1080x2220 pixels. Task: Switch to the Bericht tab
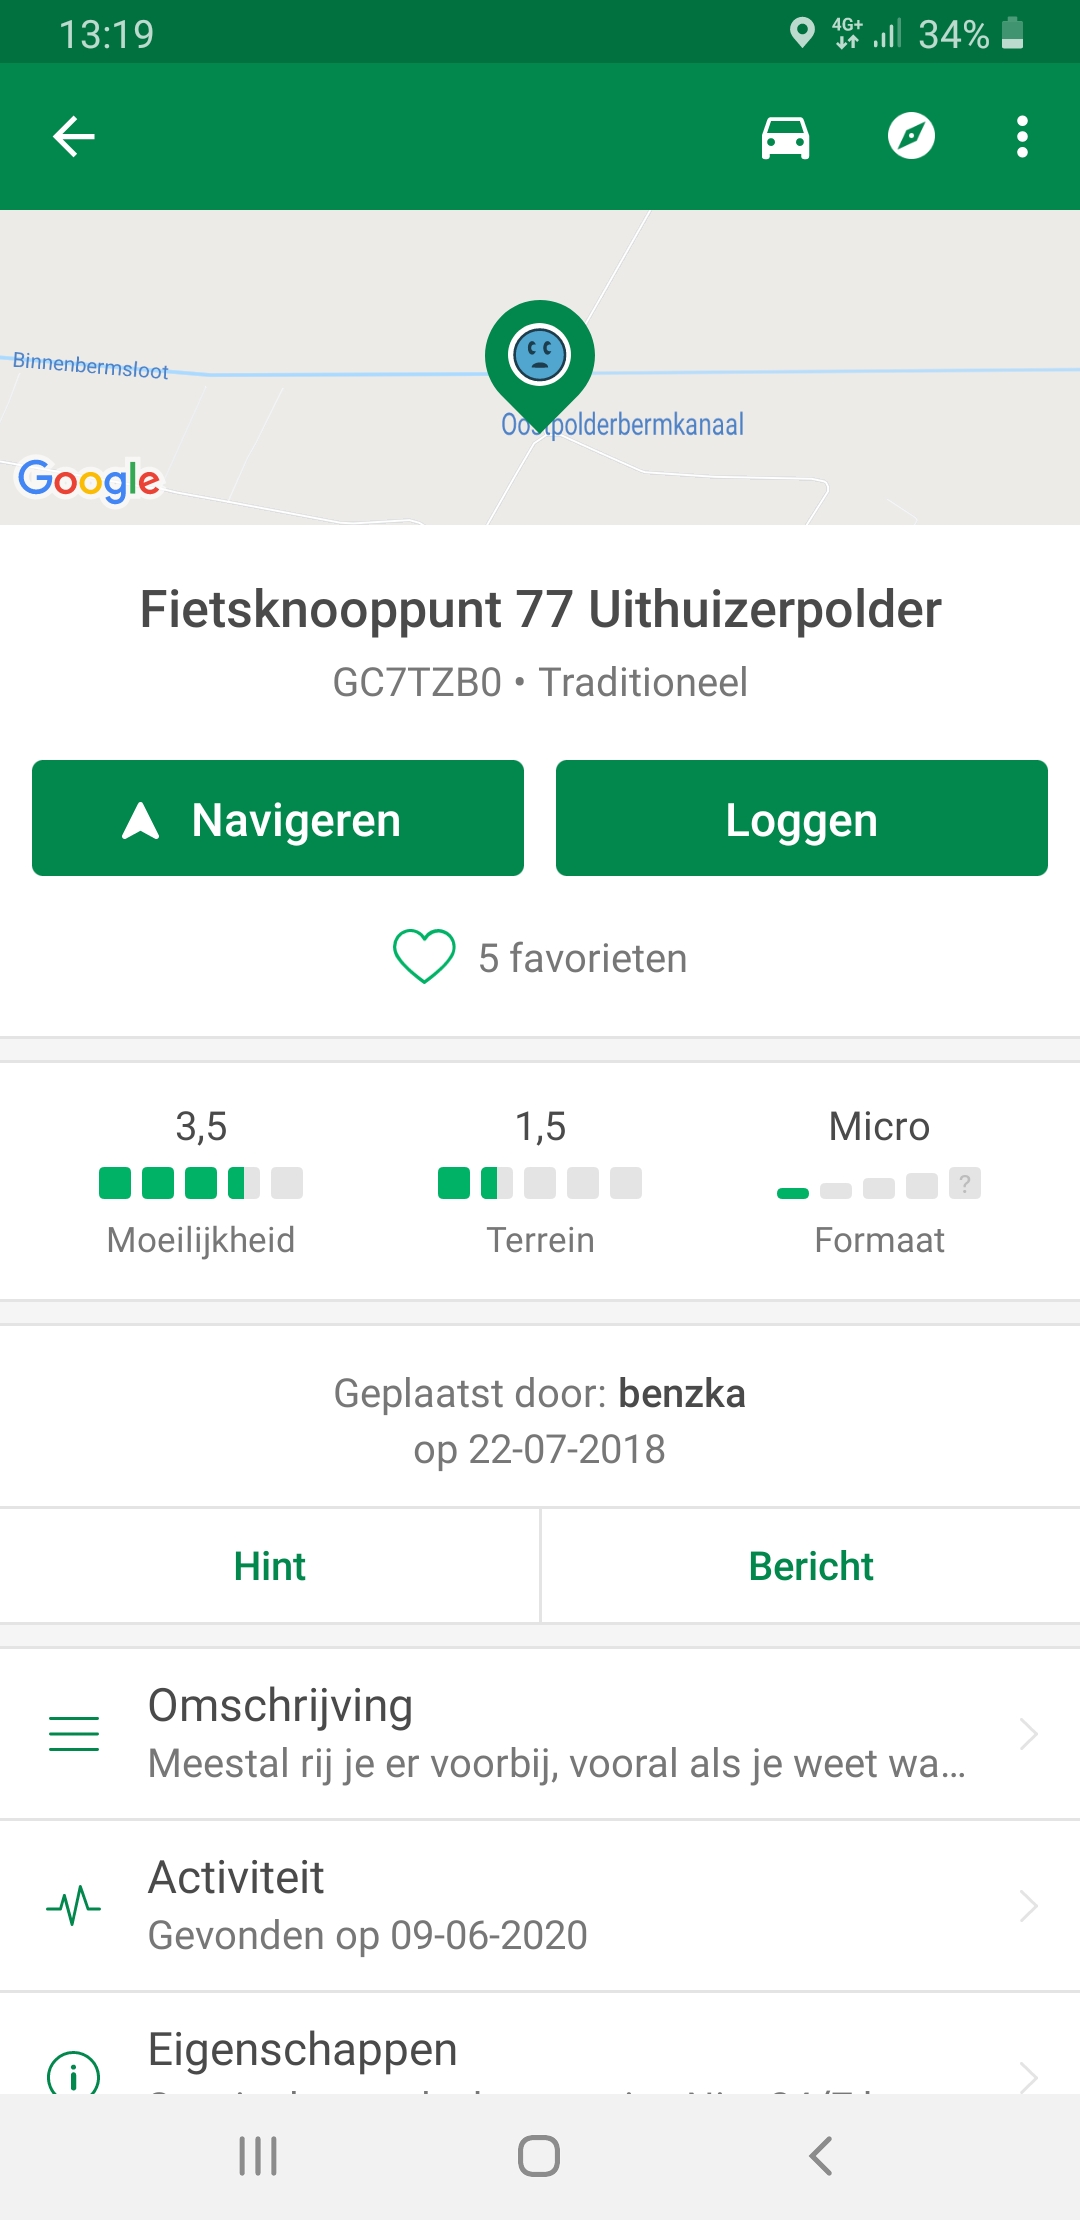click(x=811, y=1566)
